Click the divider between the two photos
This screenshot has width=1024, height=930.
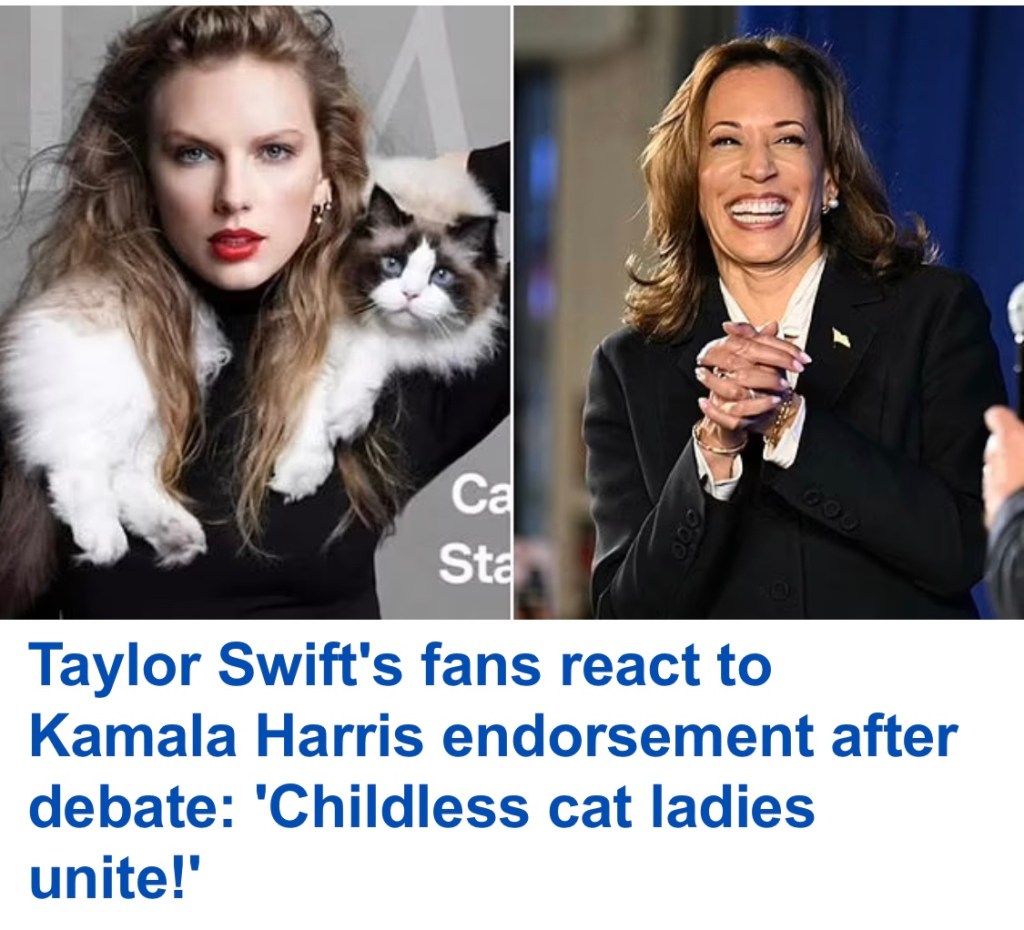click(512, 312)
